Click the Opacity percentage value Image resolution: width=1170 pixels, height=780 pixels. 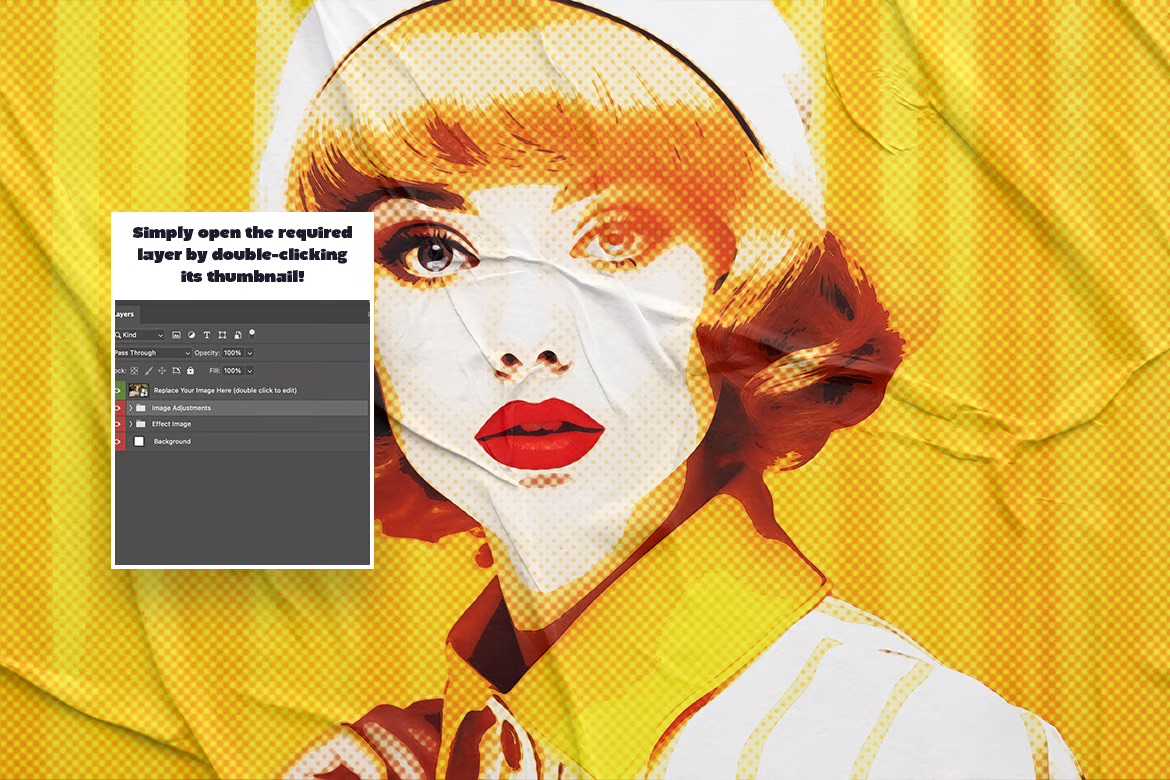(233, 353)
